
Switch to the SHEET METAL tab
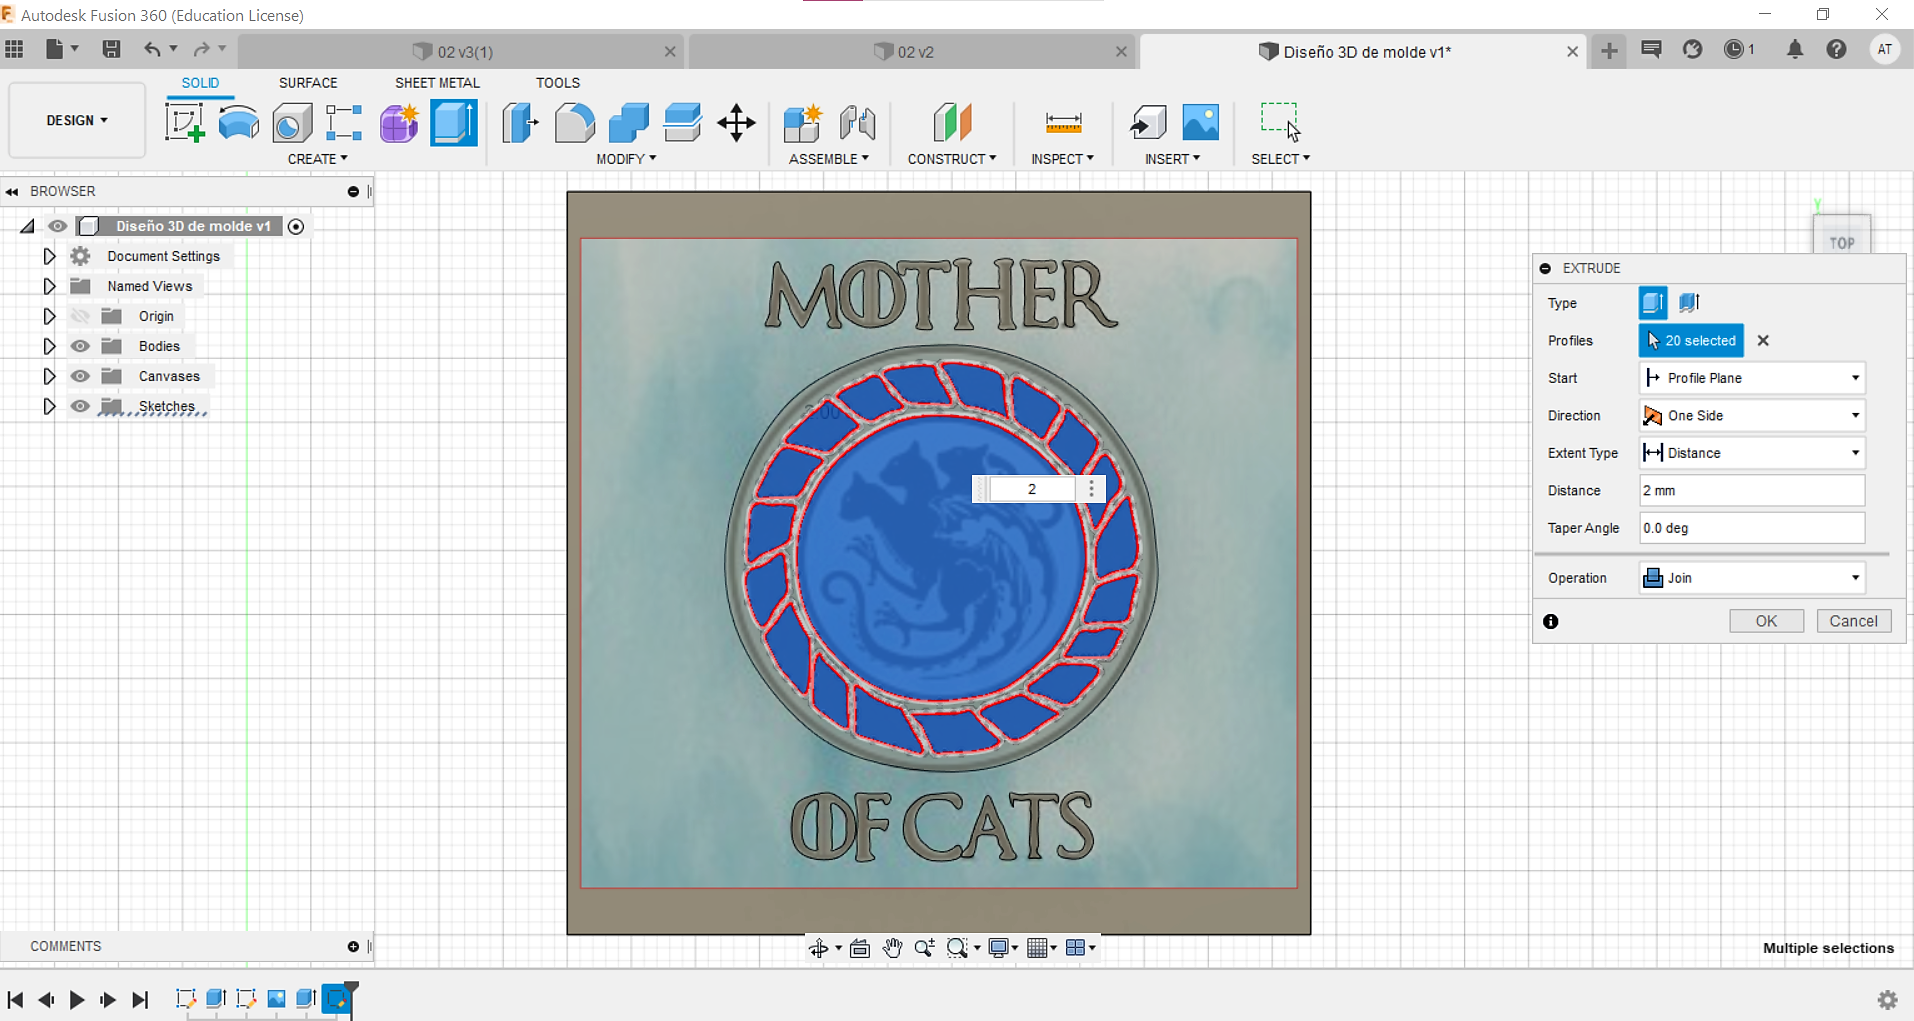coord(437,83)
